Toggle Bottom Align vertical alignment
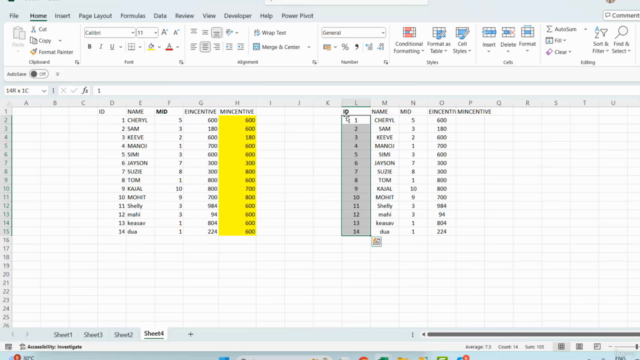 (217, 33)
